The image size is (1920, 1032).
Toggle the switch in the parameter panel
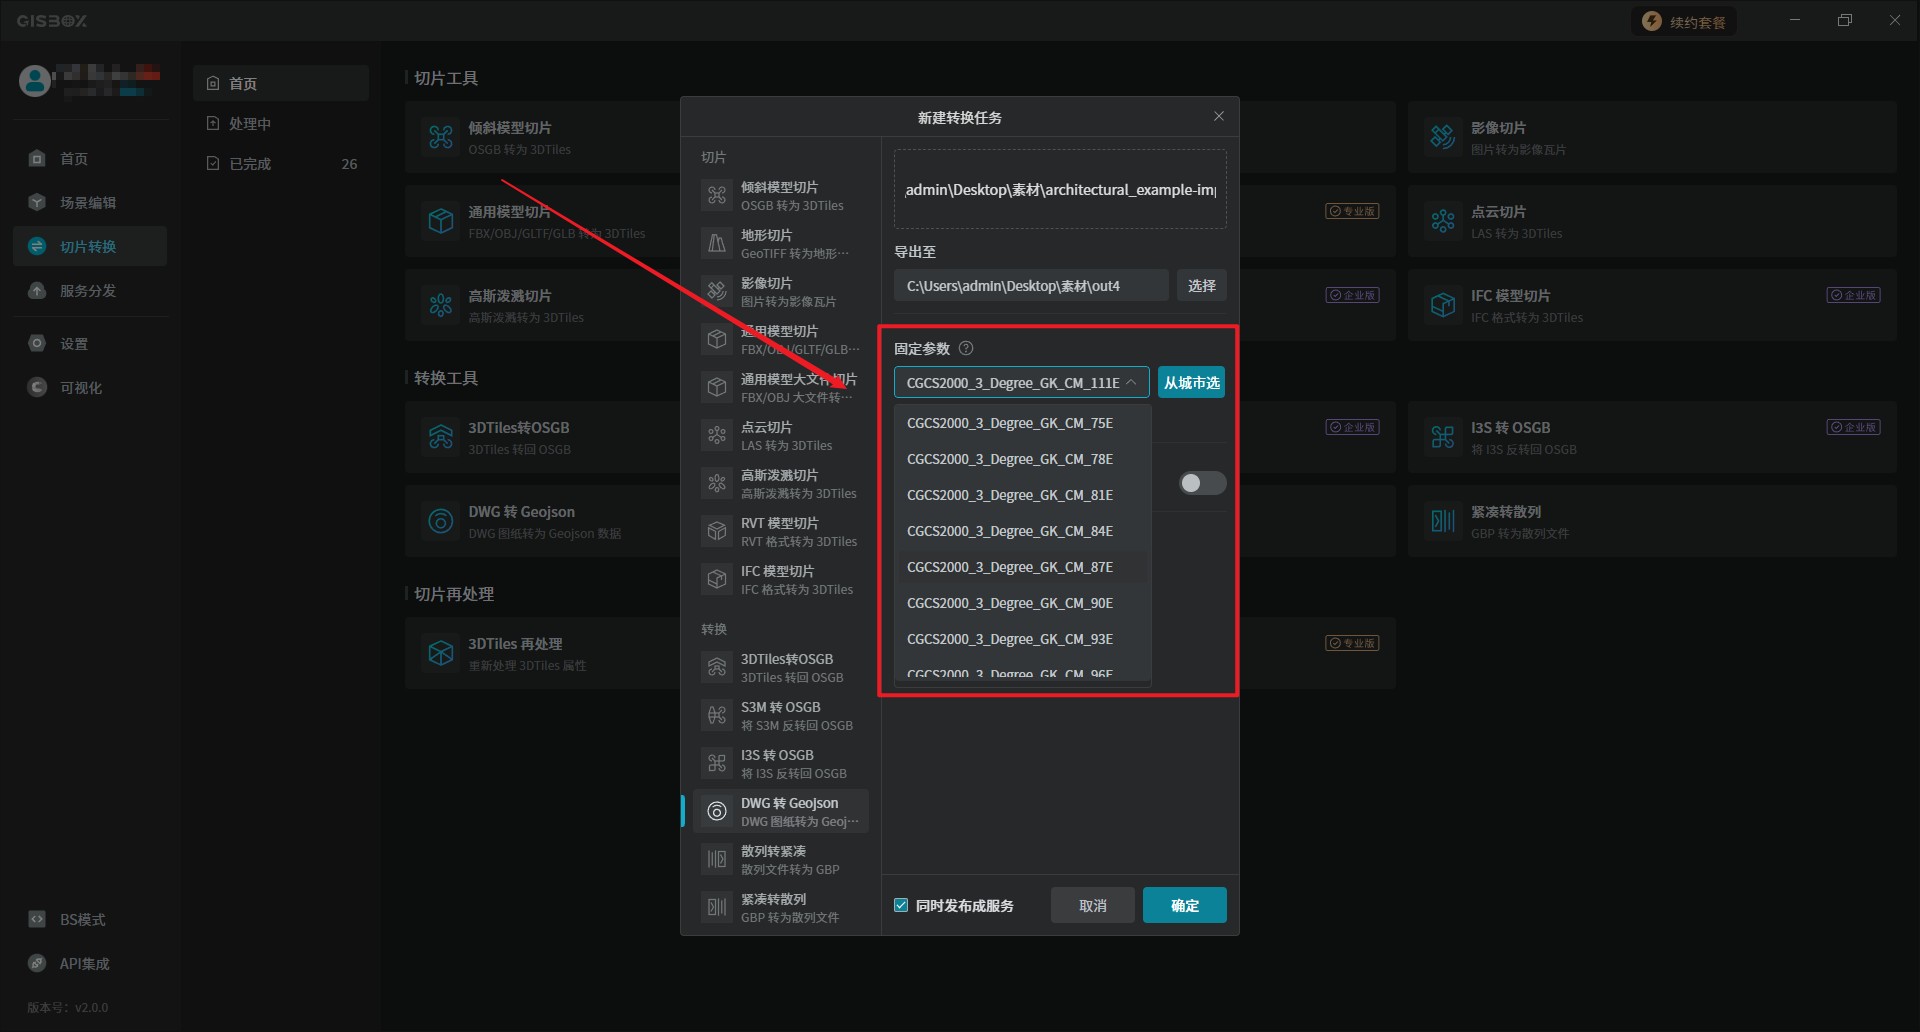tap(1202, 484)
